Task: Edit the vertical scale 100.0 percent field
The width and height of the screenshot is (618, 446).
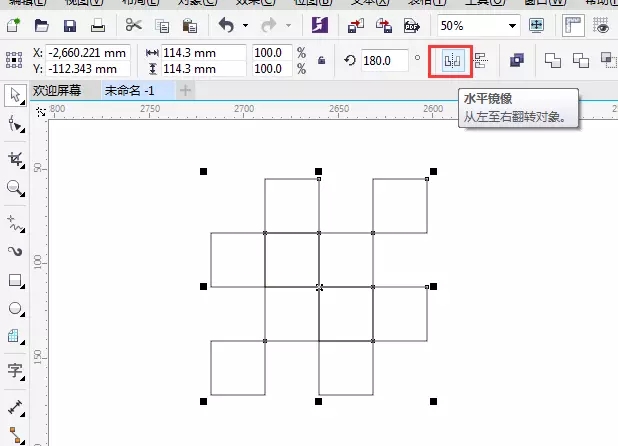Action: point(272,69)
